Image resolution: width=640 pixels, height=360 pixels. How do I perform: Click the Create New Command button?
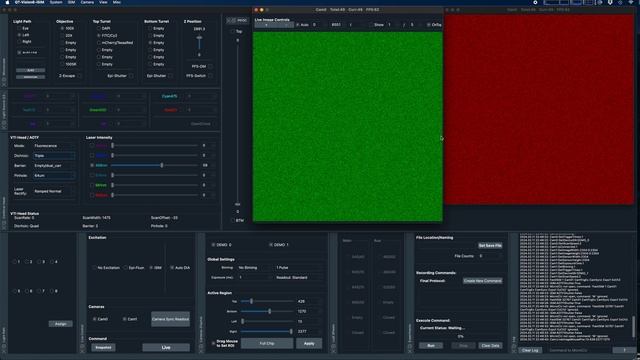tap(482, 281)
